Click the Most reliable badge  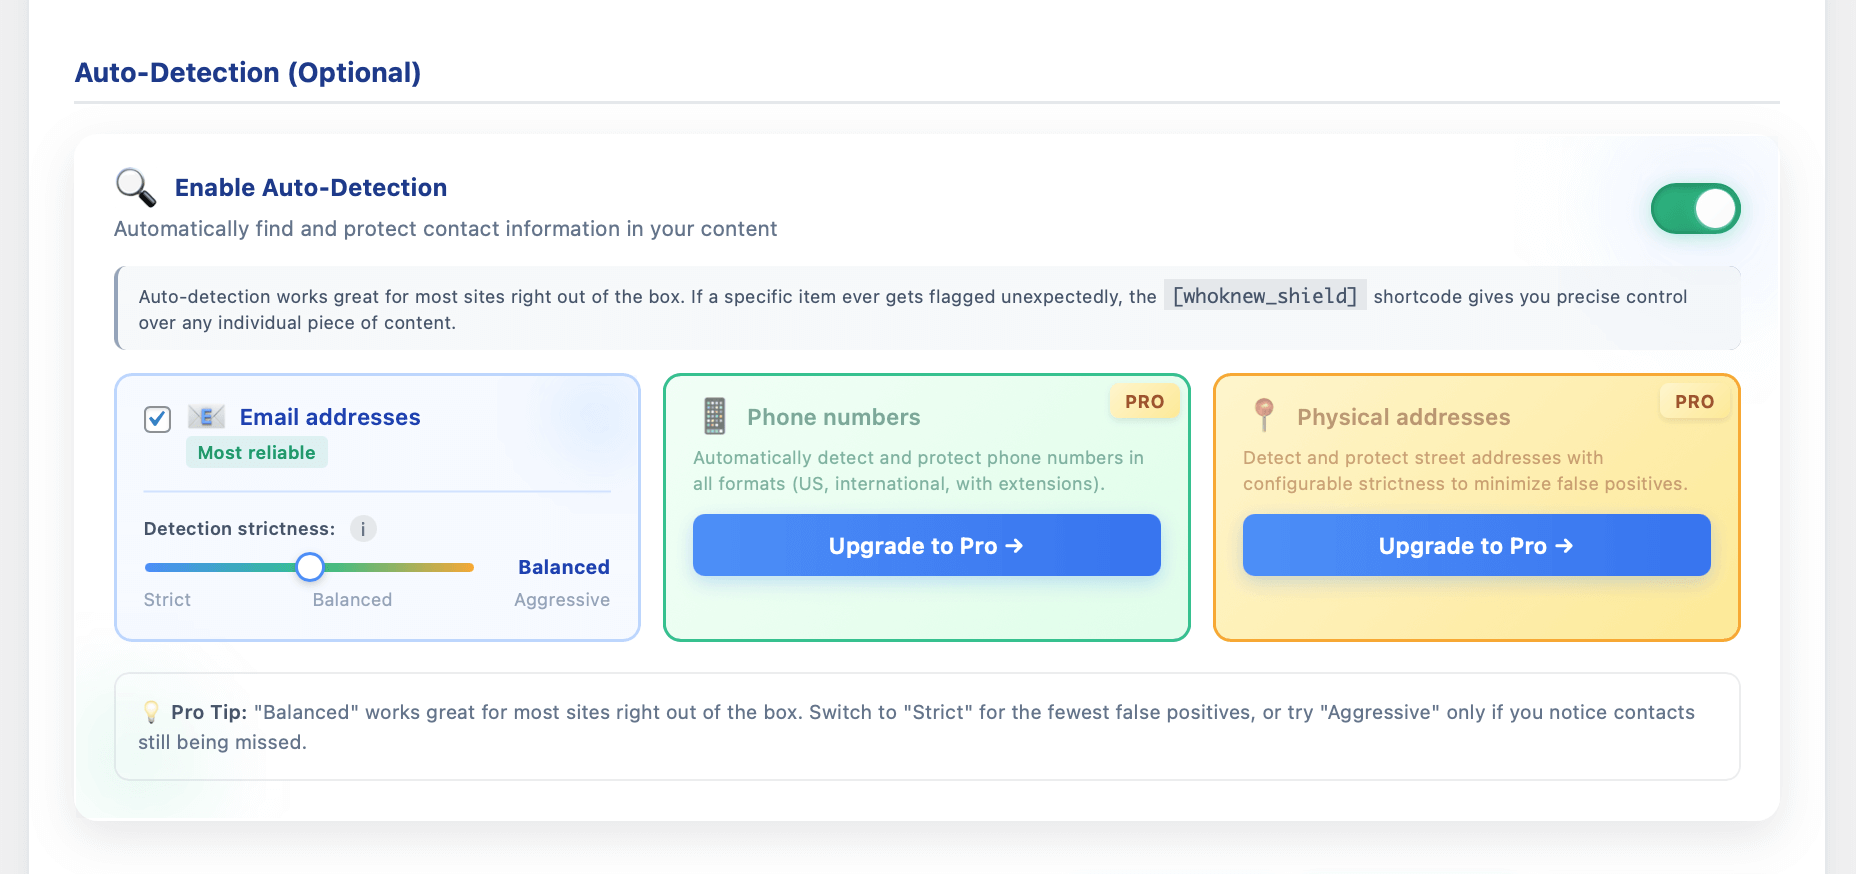(256, 453)
